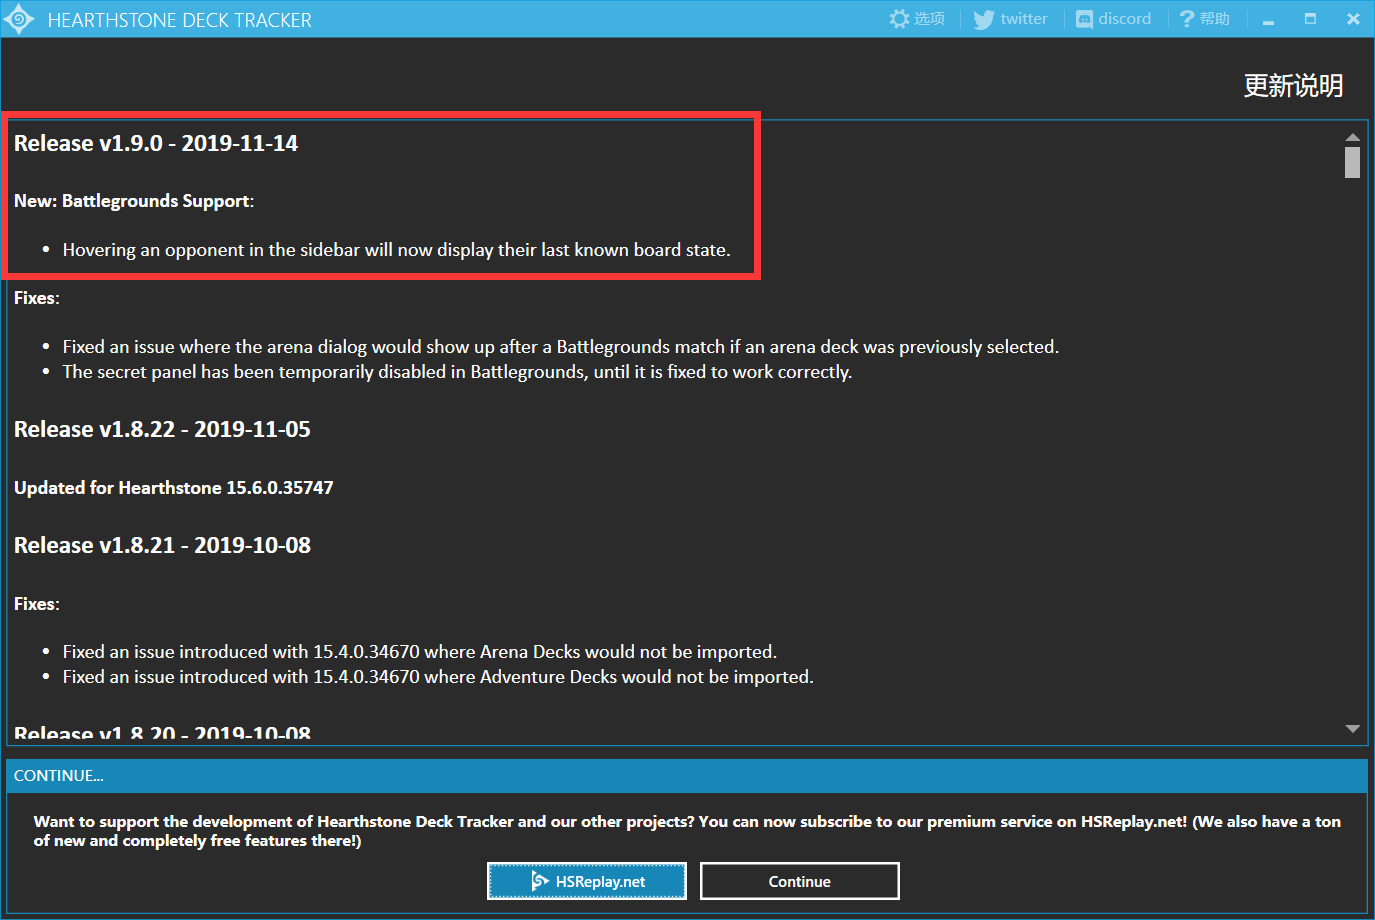Click the CONTINUE... panel header
This screenshot has height=920, width=1375.
click(687, 776)
